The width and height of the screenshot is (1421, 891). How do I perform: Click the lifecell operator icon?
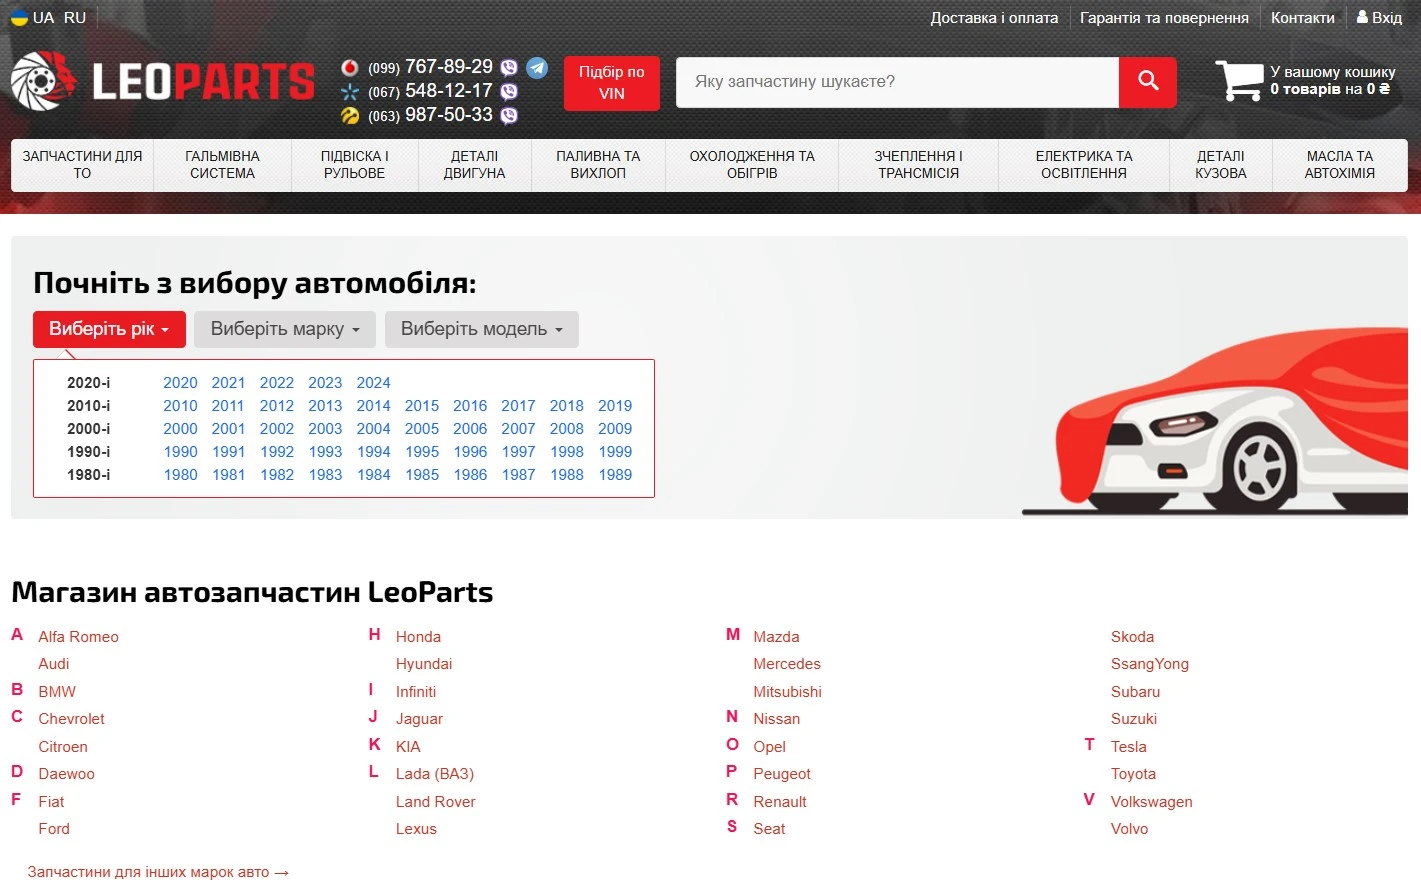click(x=350, y=116)
